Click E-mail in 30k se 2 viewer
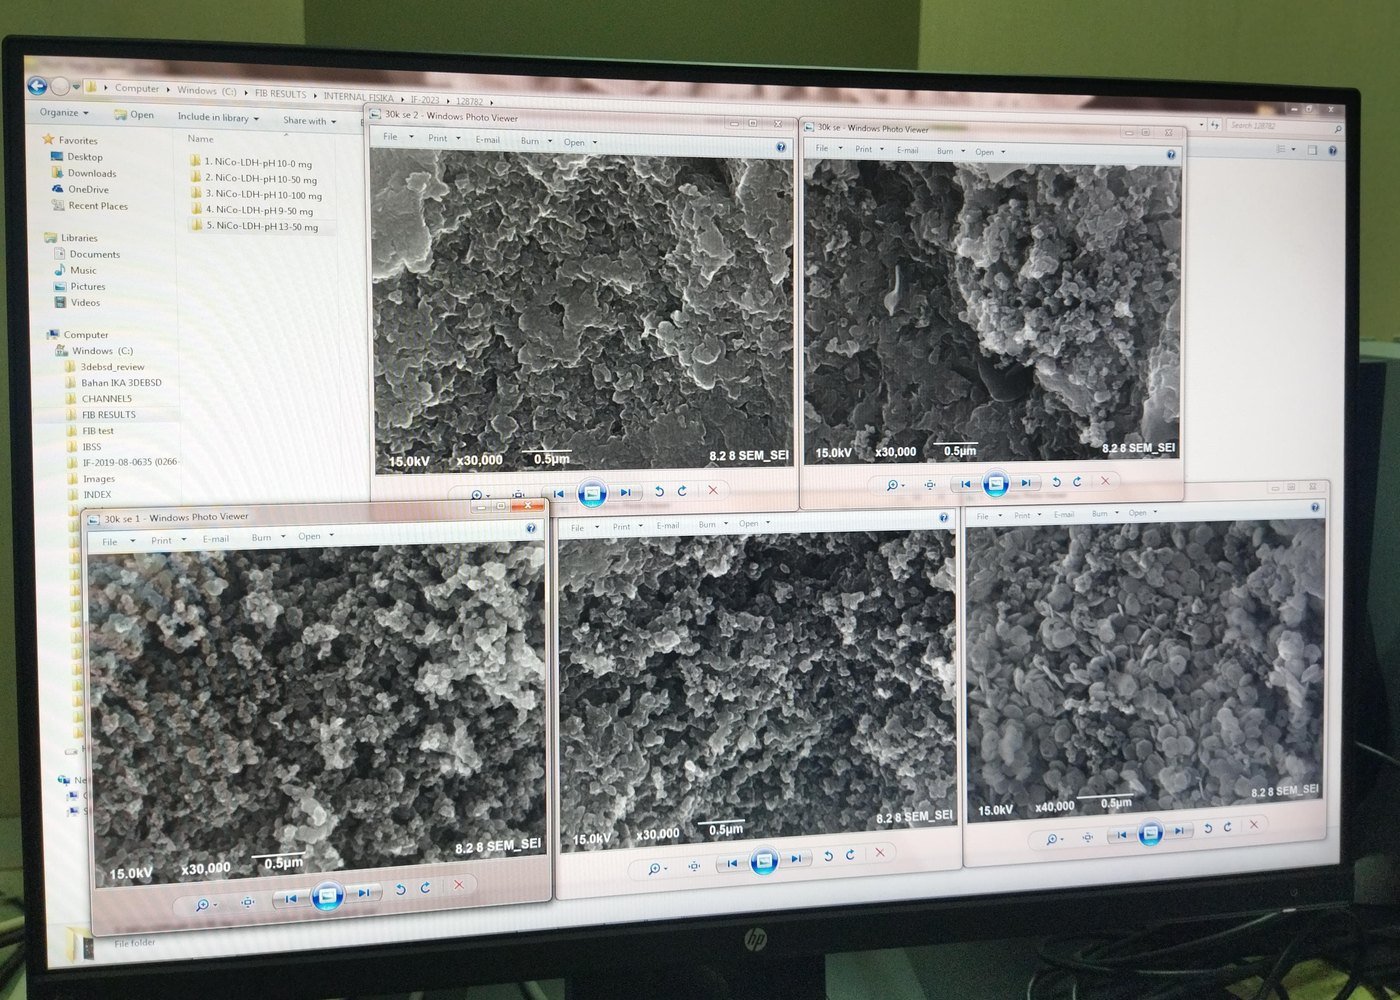 point(488,139)
